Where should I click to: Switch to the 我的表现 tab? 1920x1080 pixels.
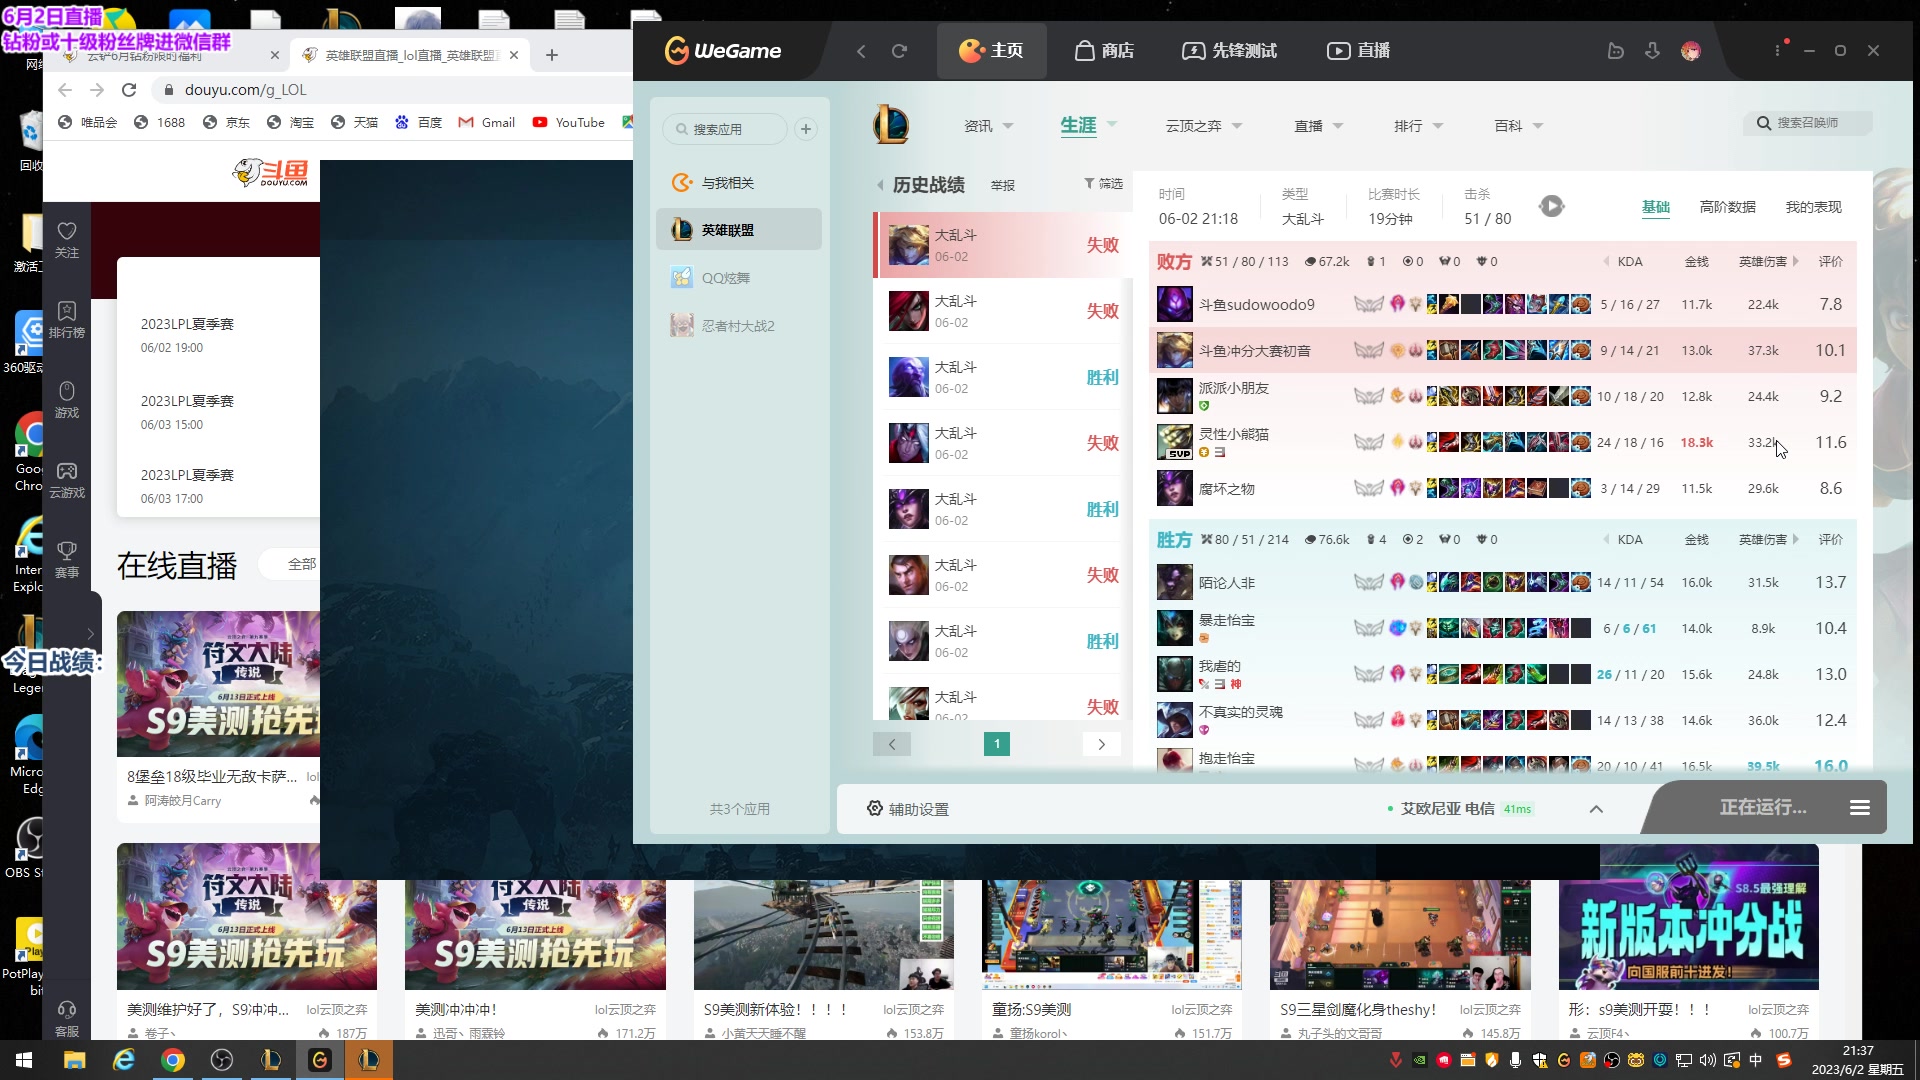(1813, 207)
